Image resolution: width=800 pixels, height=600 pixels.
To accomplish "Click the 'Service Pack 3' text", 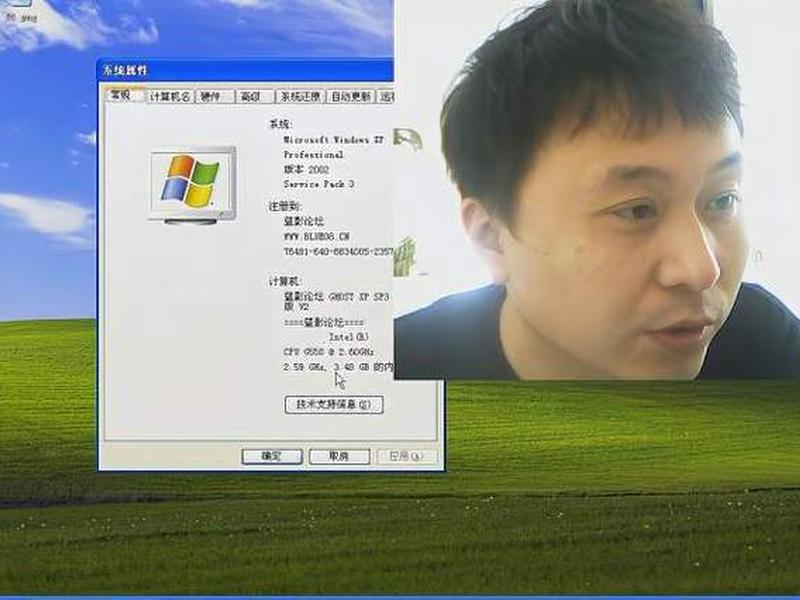I will tap(319, 184).
